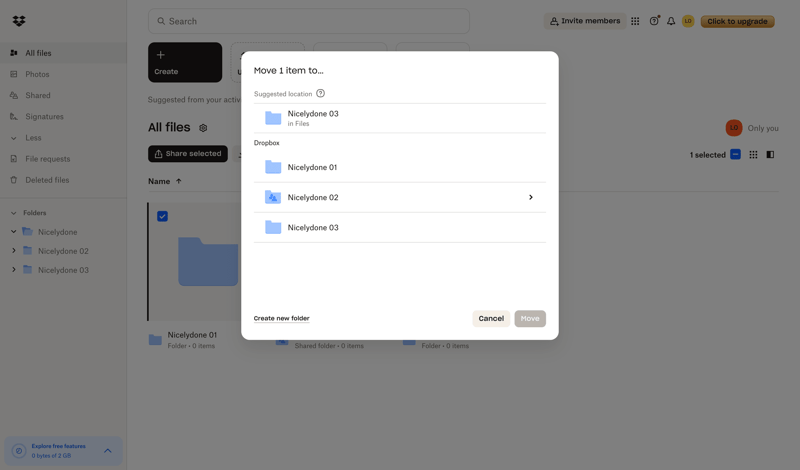Click the Share selected button
This screenshot has height=470, width=800.
click(188, 154)
